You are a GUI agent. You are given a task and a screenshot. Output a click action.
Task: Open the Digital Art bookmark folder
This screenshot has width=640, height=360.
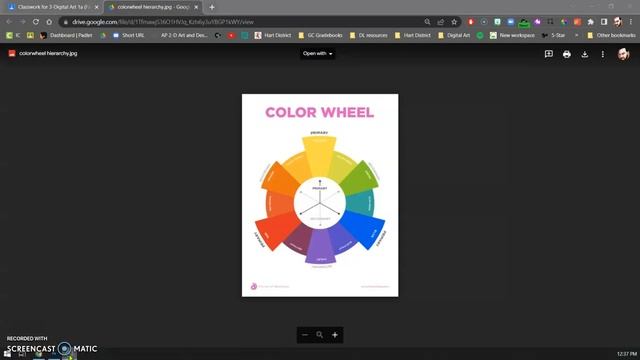pos(454,36)
